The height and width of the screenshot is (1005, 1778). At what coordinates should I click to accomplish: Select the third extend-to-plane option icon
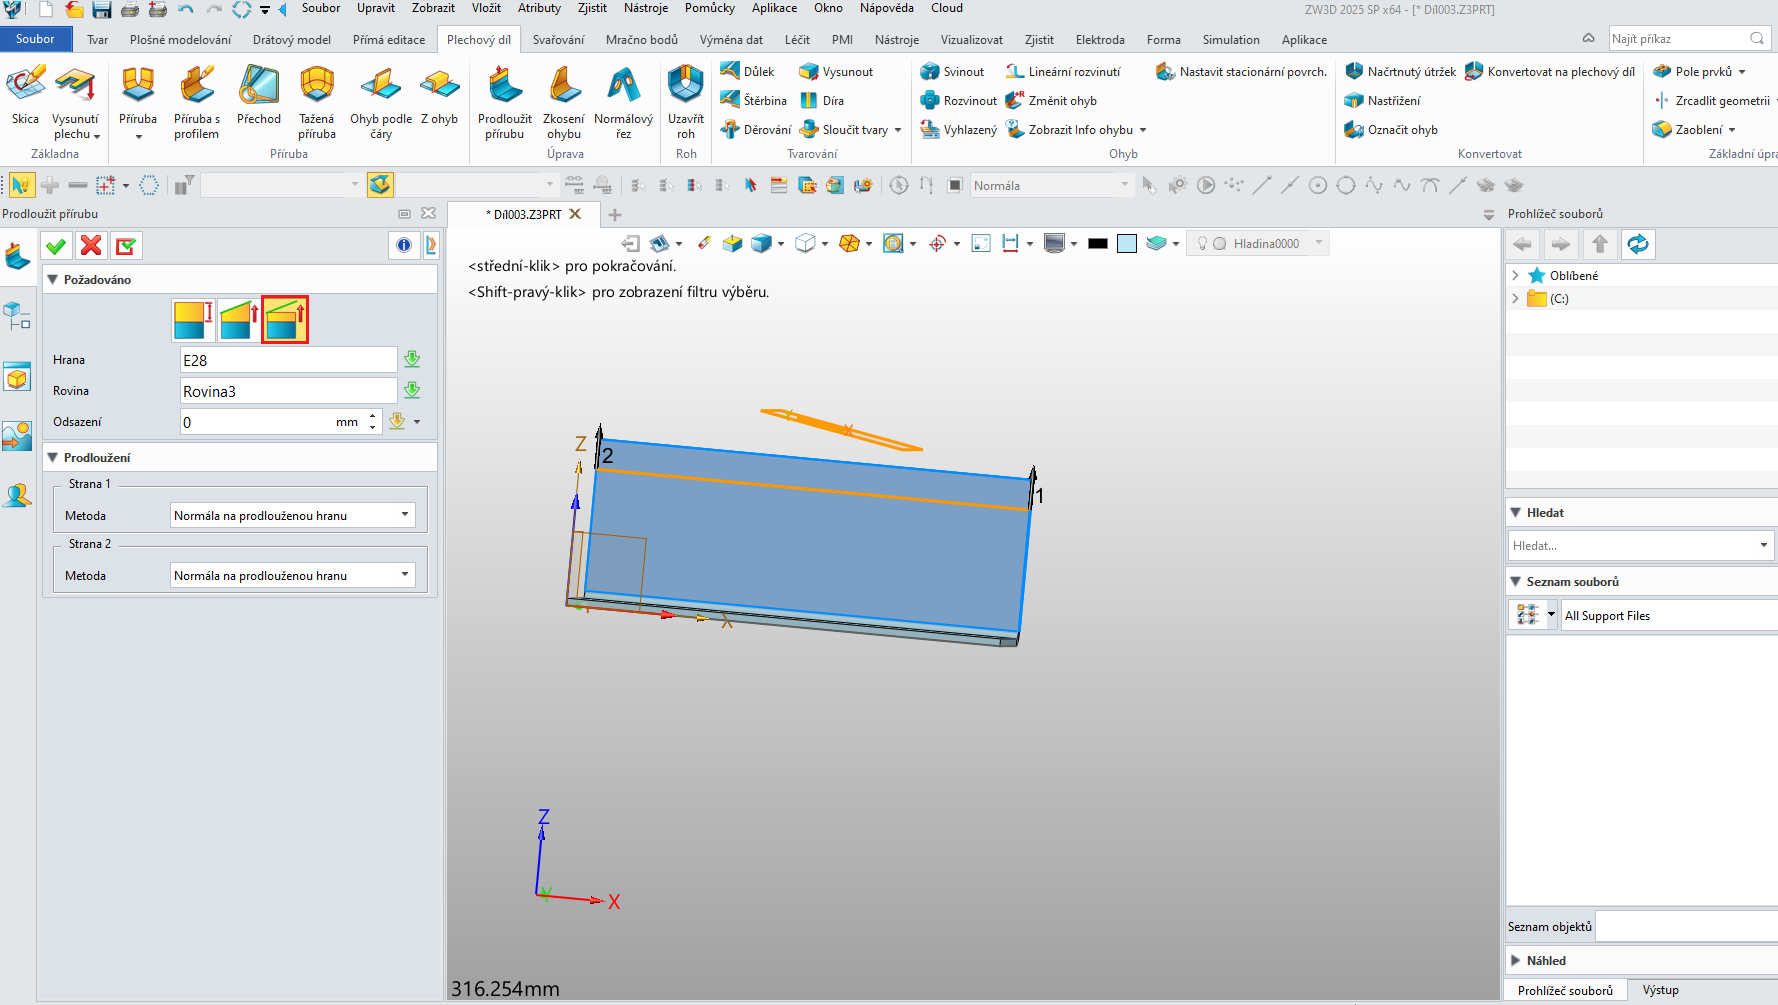click(x=285, y=320)
